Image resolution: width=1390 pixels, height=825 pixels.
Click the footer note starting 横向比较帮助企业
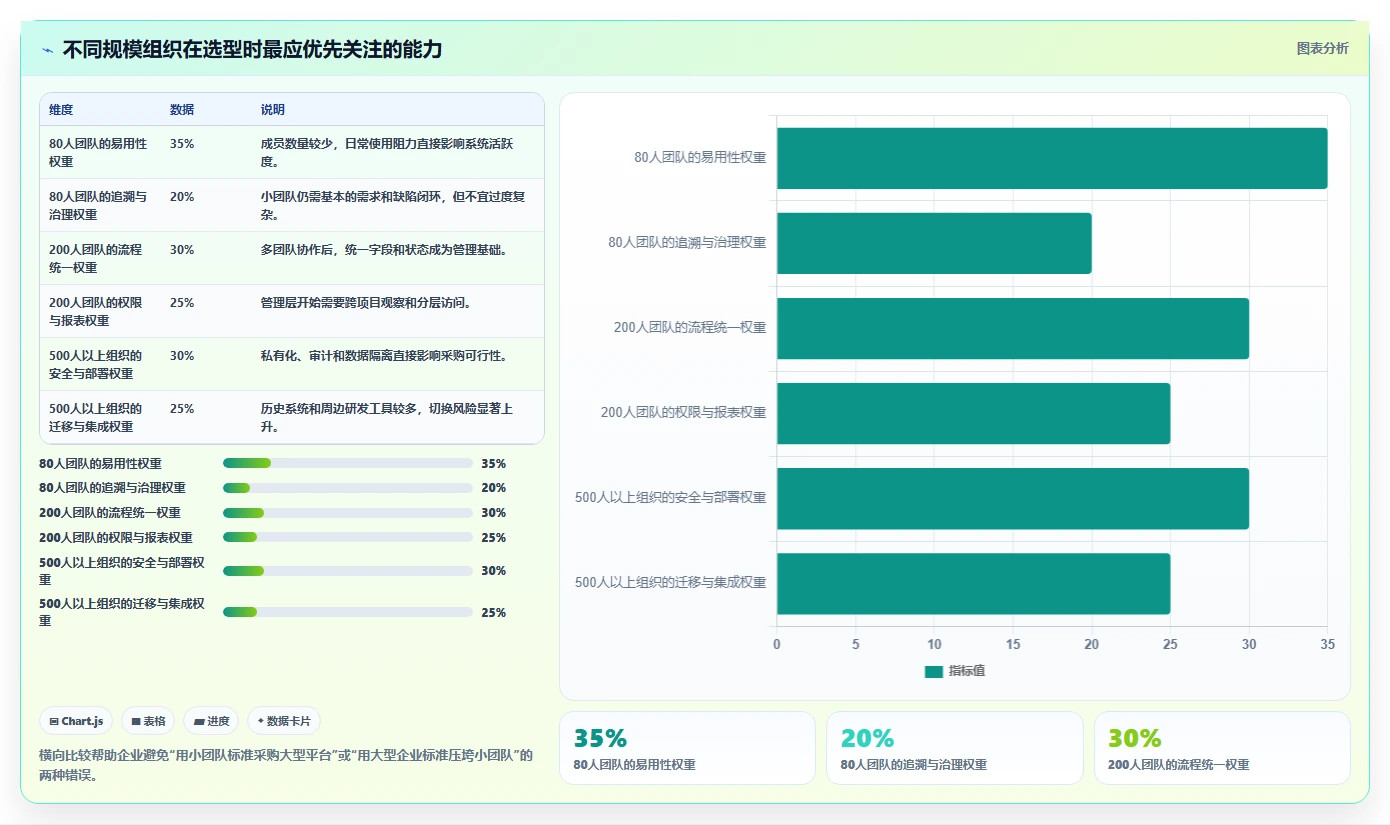[x=286, y=765]
